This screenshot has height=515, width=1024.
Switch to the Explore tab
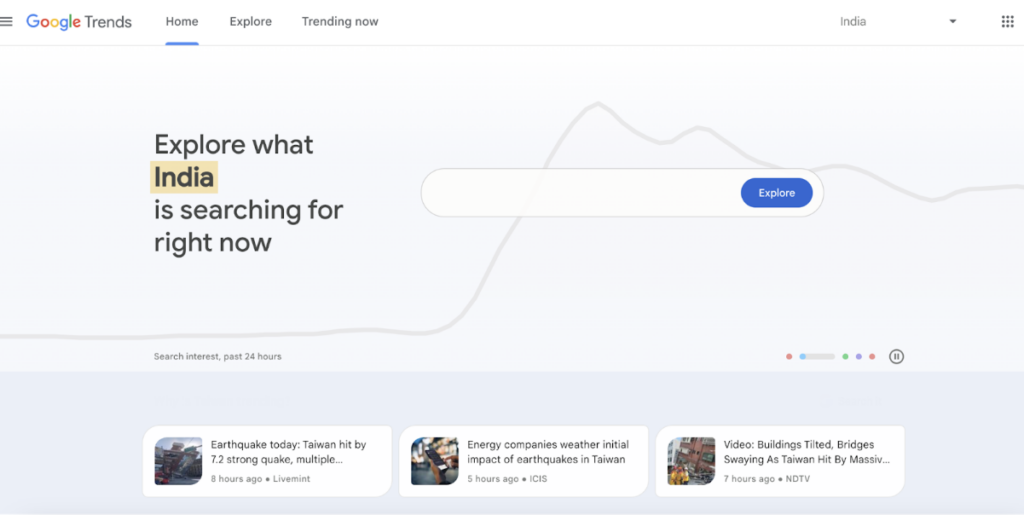tap(250, 22)
